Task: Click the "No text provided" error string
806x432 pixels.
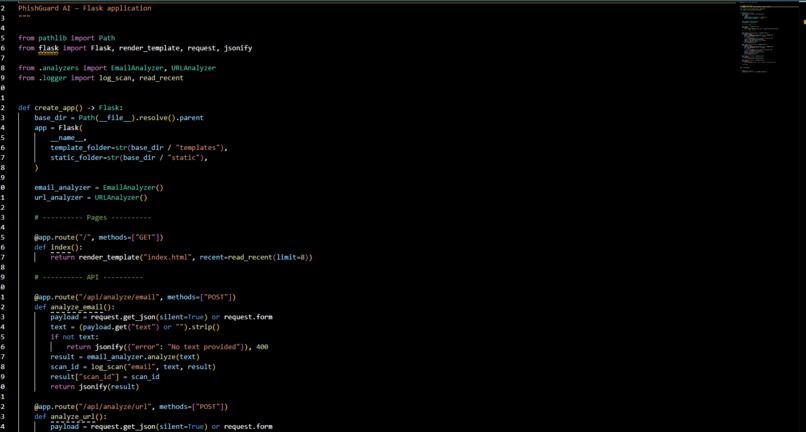Action: [x=205, y=347]
